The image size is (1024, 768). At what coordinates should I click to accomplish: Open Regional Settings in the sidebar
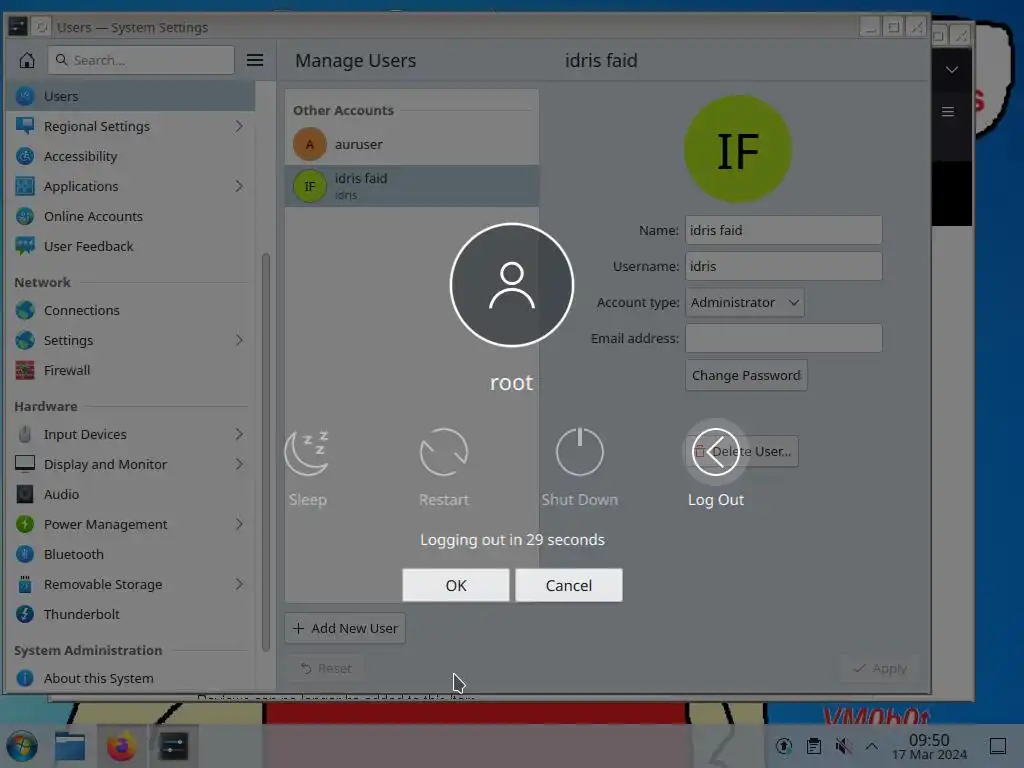[x=131, y=126]
